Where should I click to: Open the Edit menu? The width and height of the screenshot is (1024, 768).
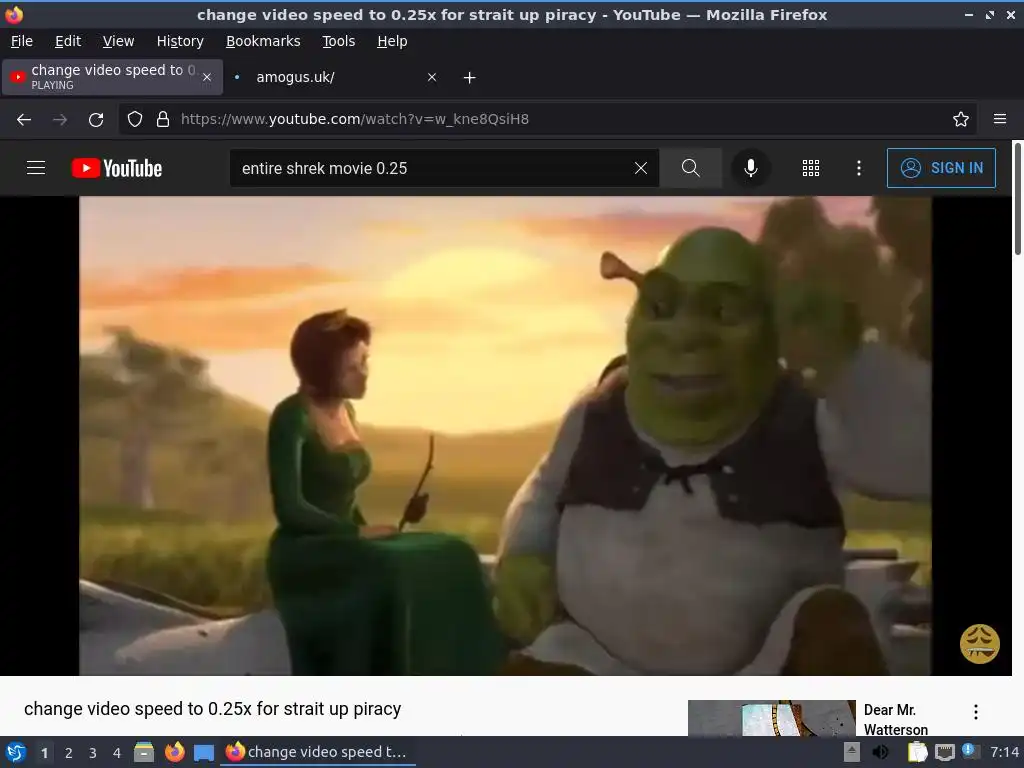[x=68, y=41]
